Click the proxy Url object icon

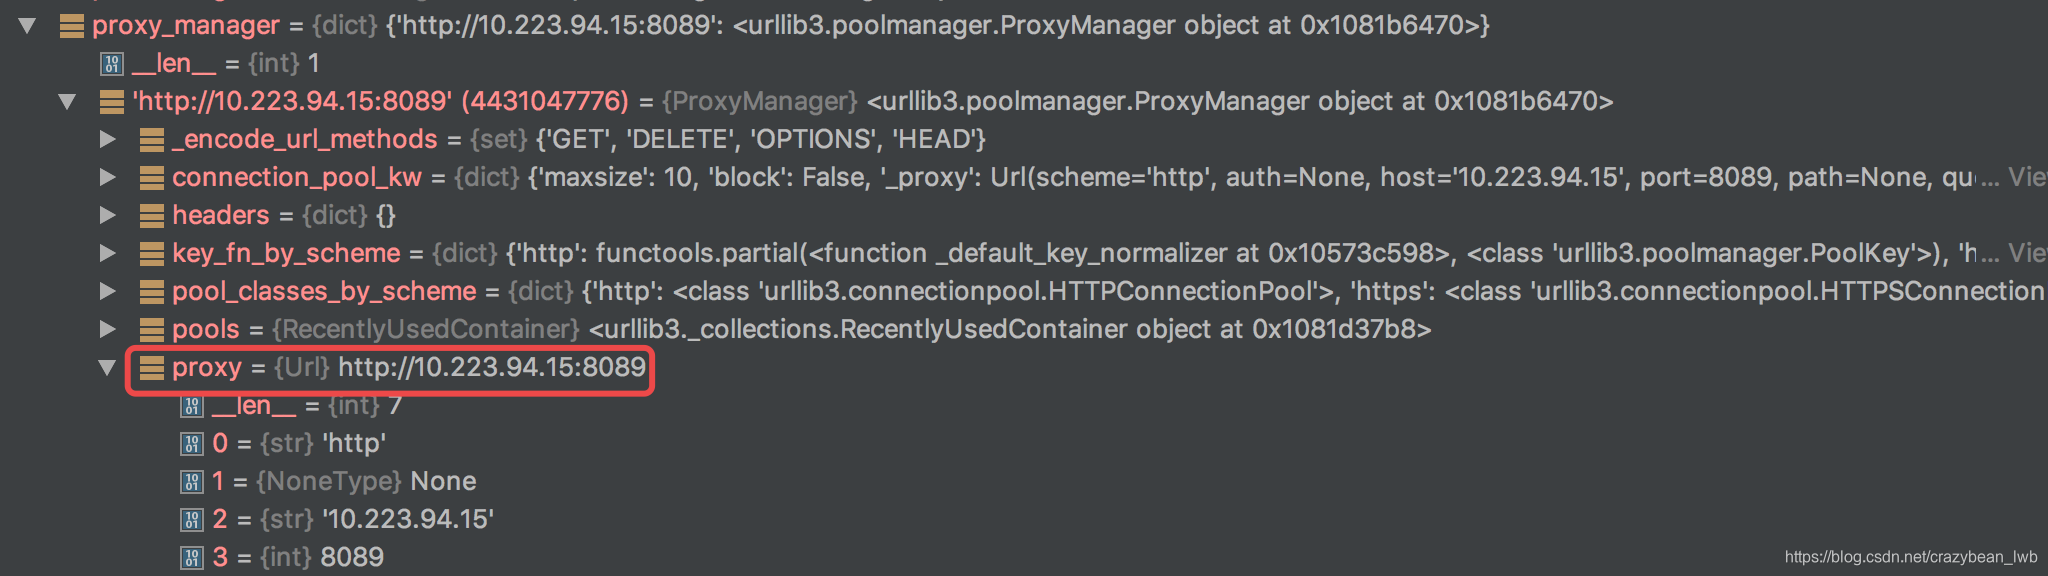click(152, 367)
